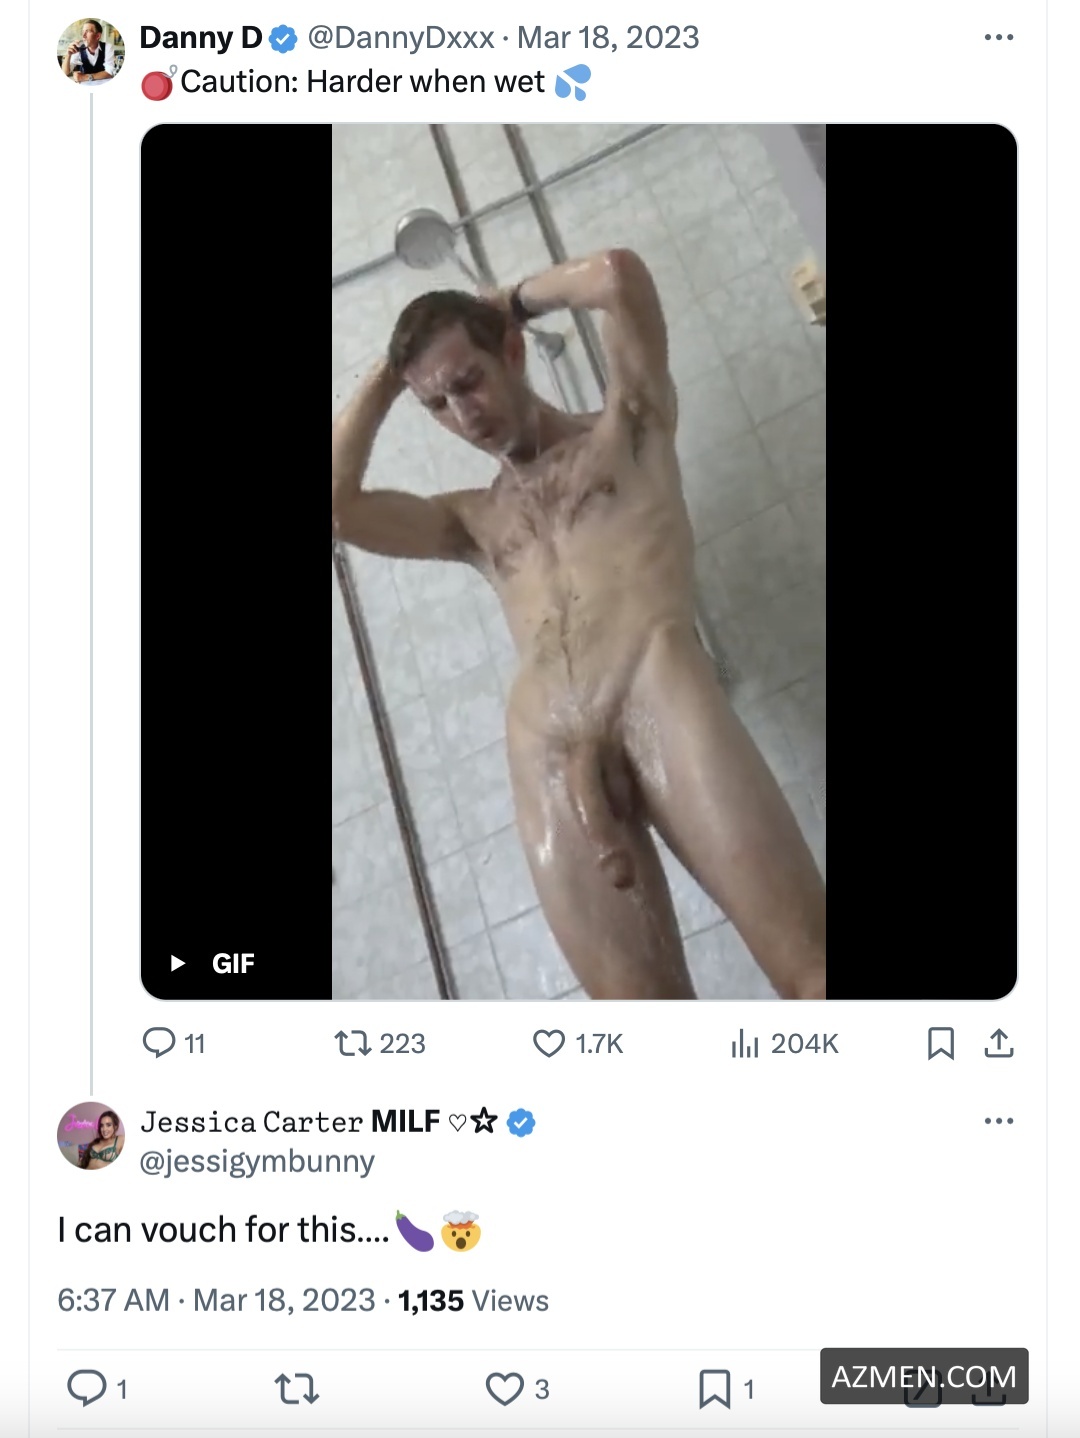1080x1438 pixels.
Task: Repost the tweet with 223 reposts
Action: pyautogui.click(x=353, y=1043)
